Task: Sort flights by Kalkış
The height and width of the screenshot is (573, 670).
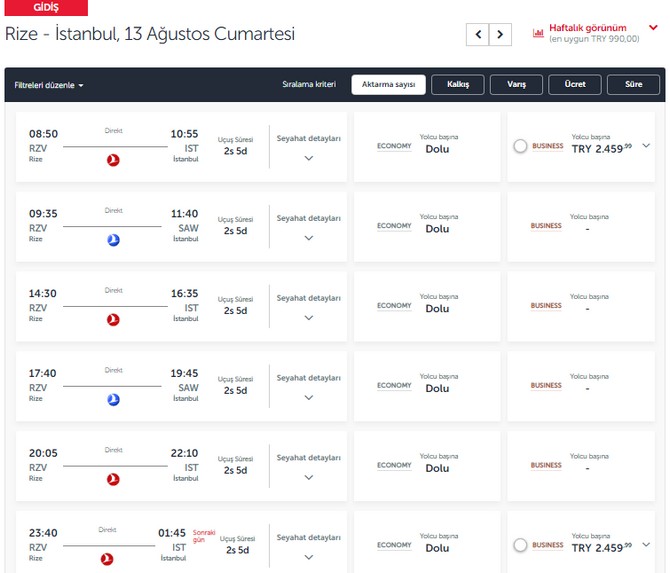Action: point(457,85)
